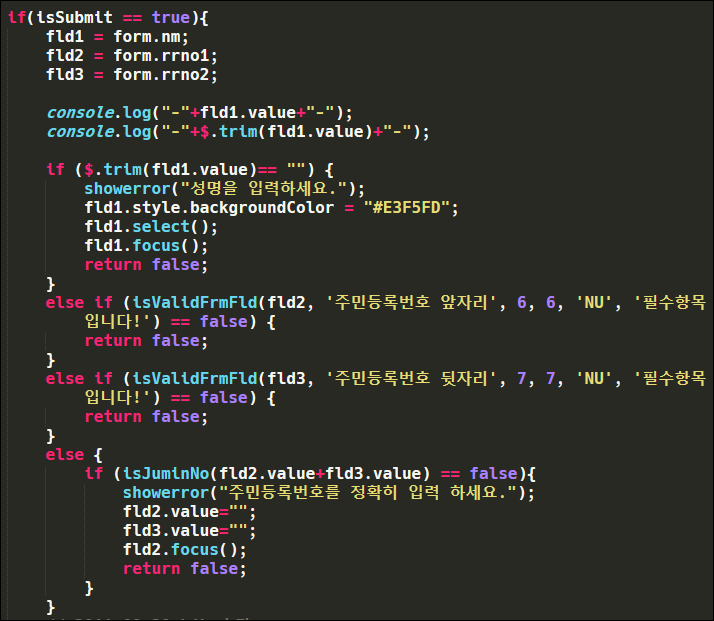Click the console.log line without $.trim

pos(199,112)
